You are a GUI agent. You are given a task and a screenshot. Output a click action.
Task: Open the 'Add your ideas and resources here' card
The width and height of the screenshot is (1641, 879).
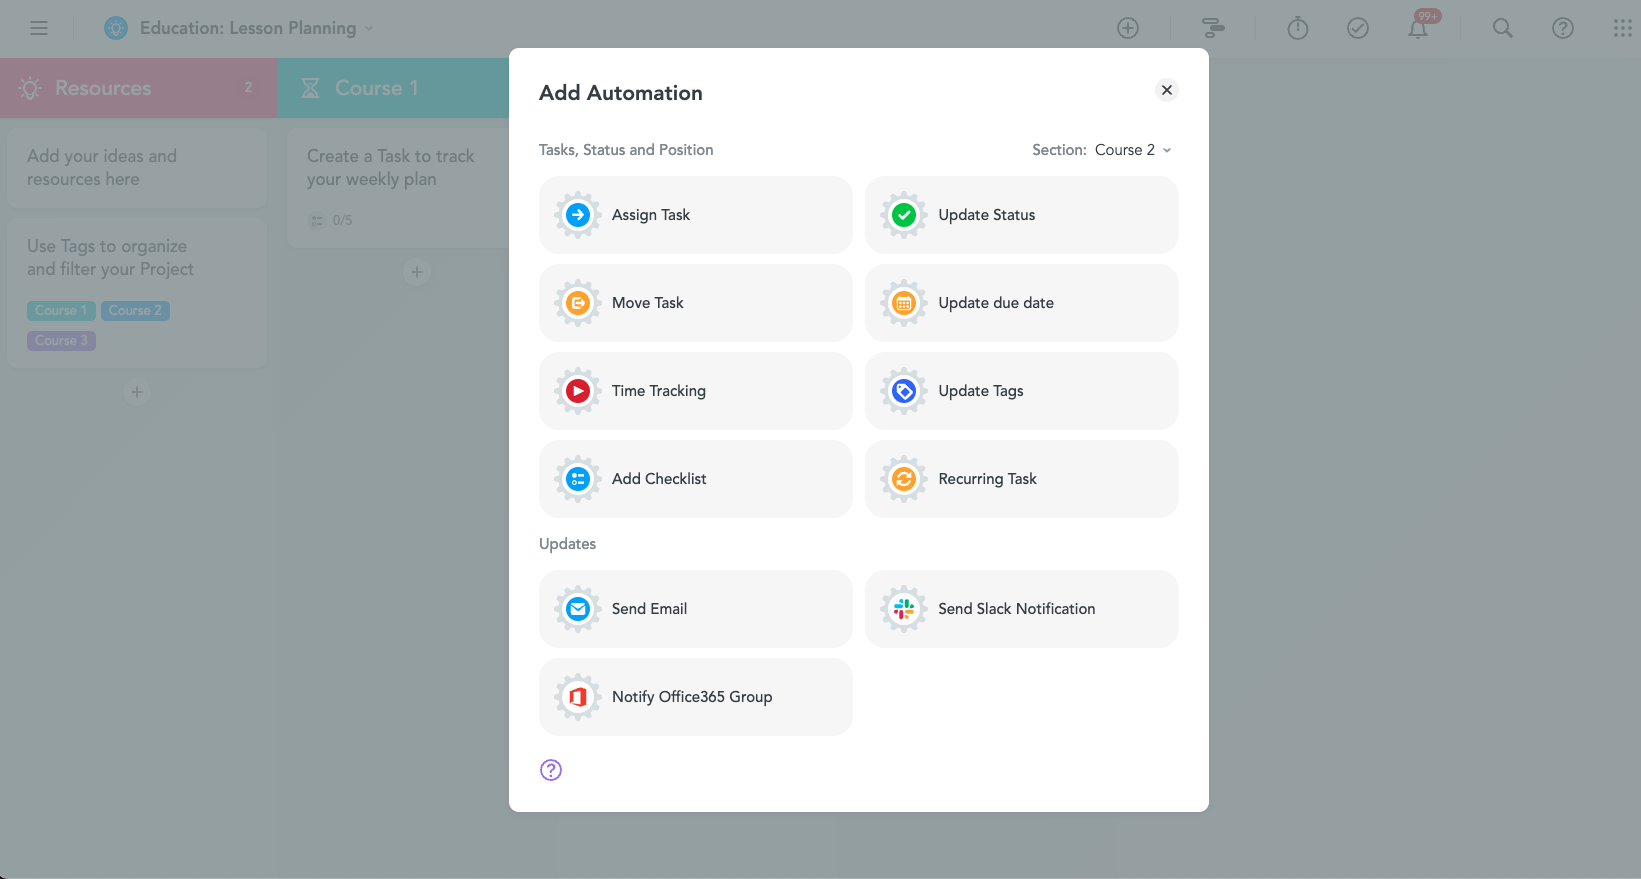point(137,168)
